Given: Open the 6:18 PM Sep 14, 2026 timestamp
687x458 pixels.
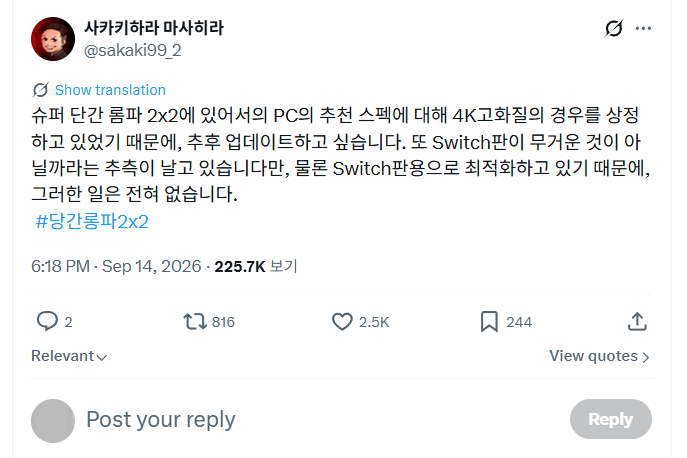Looking at the screenshot, I should (116, 266).
